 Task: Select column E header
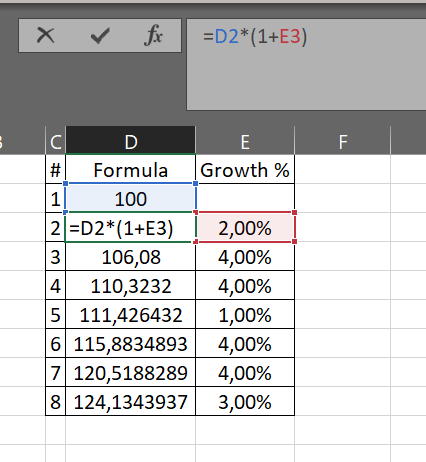click(245, 140)
